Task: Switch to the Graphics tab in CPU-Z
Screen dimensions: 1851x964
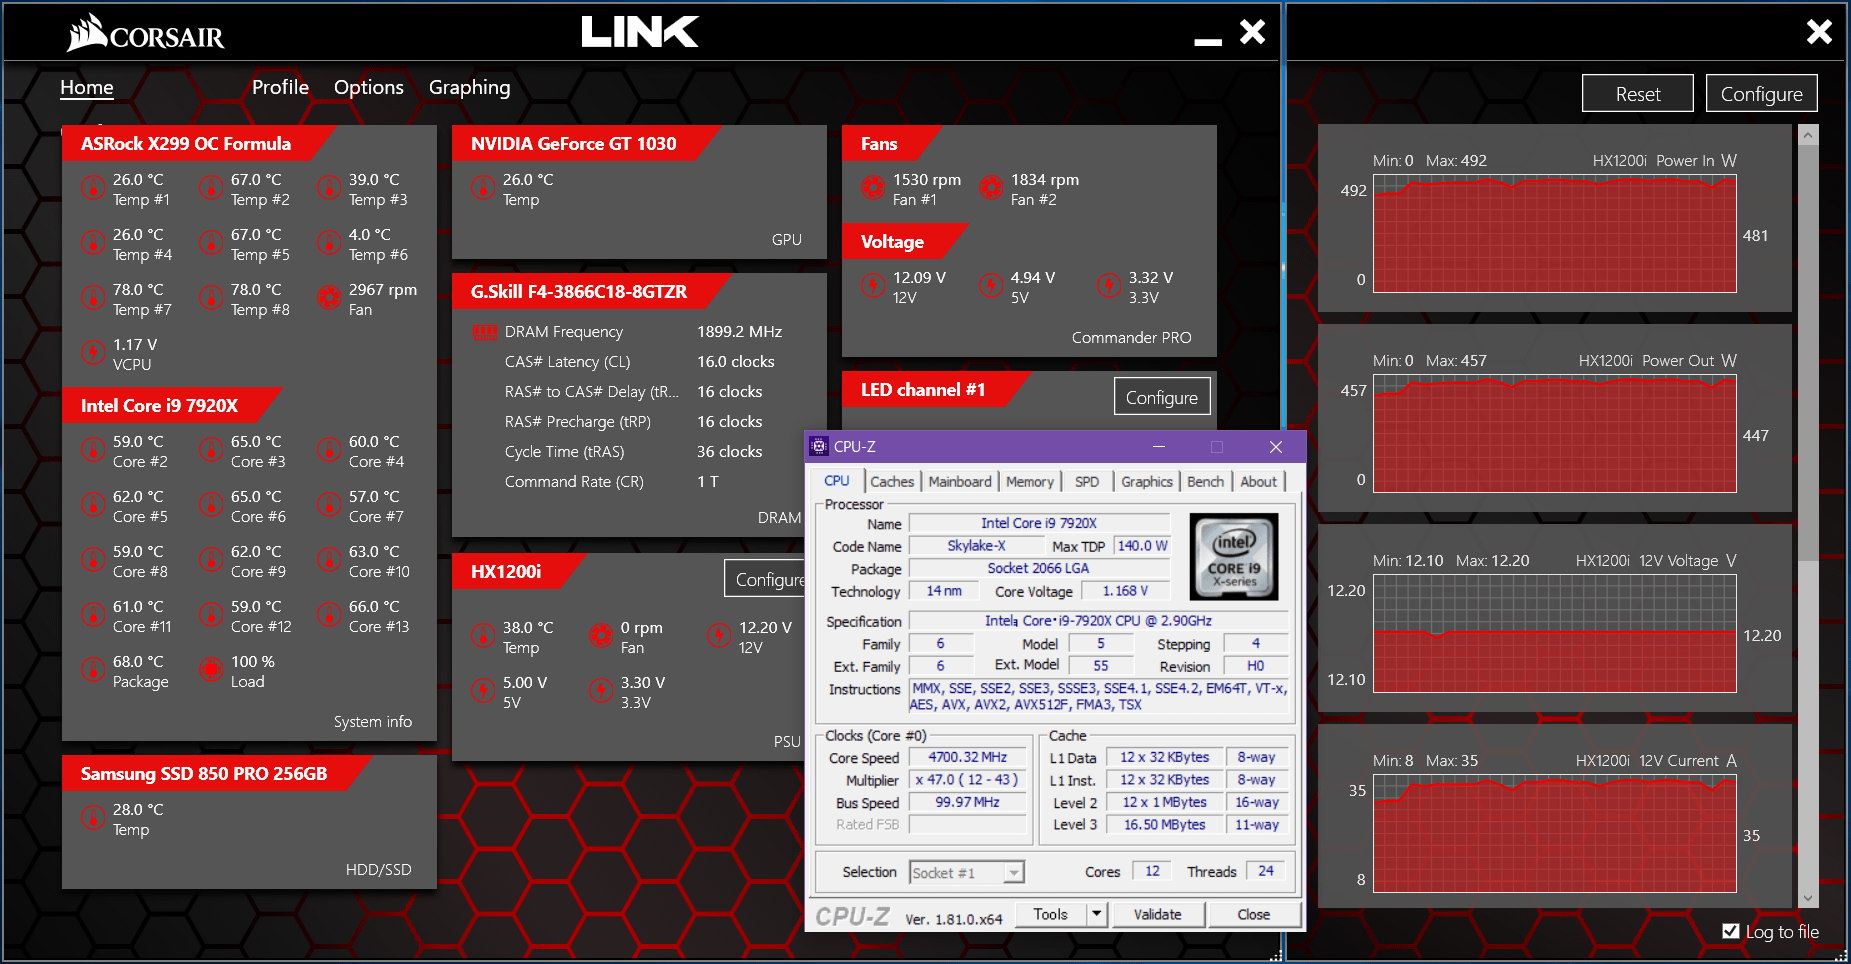Action: [1147, 481]
